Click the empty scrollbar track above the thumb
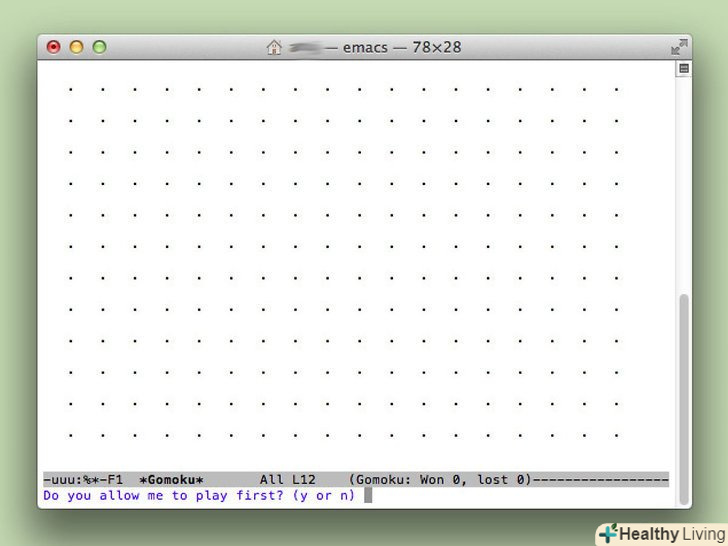 (683, 184)
